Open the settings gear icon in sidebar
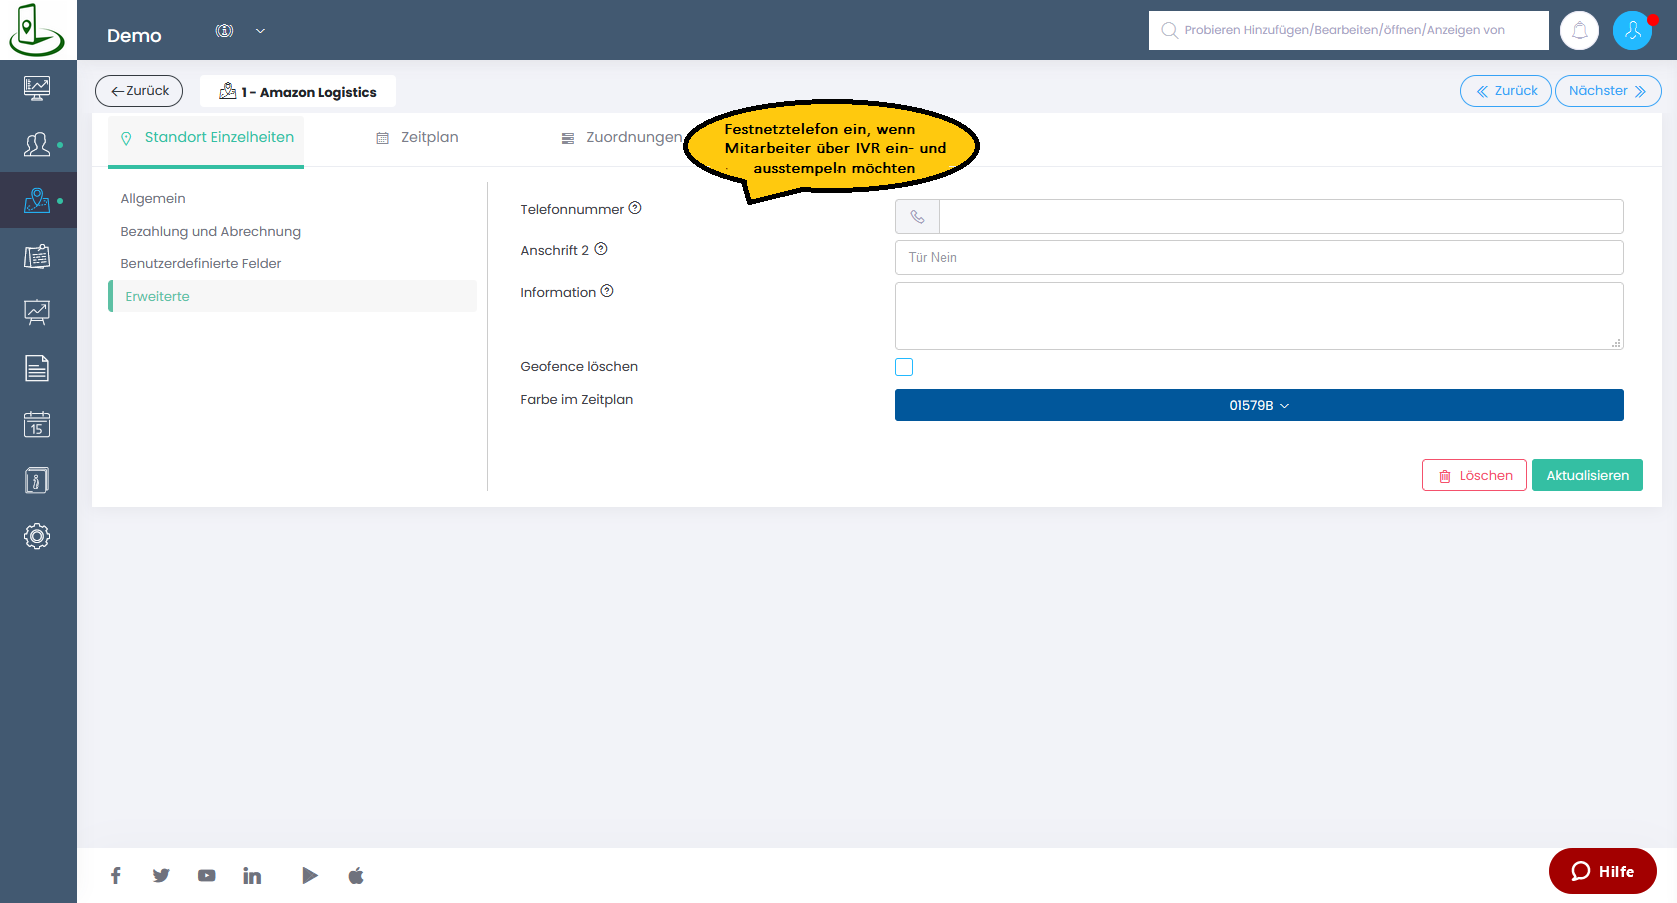Screen dimensions: 1677x903 37,536
